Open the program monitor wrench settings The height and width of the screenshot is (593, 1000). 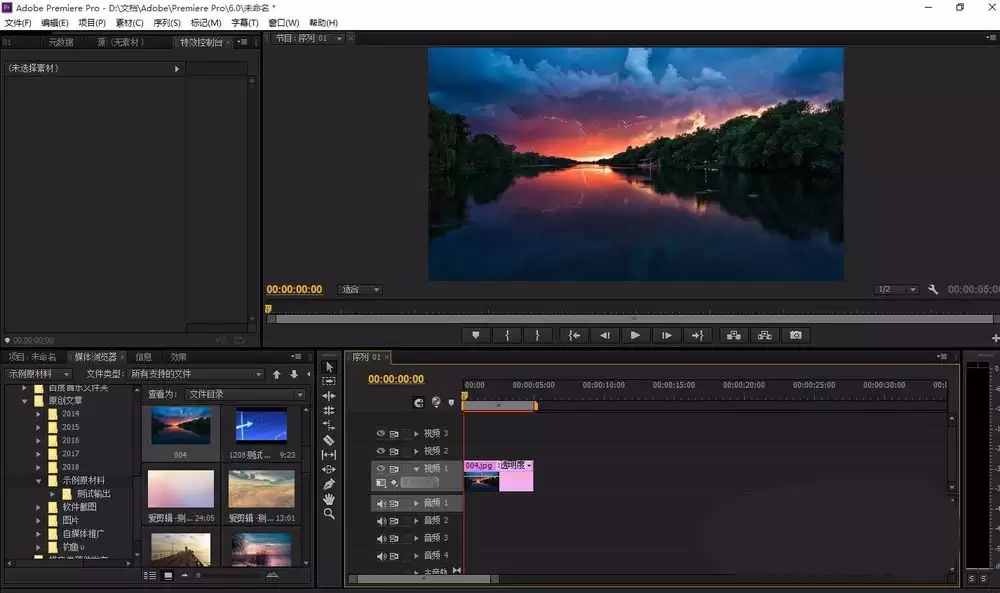(x=932, y=289)
